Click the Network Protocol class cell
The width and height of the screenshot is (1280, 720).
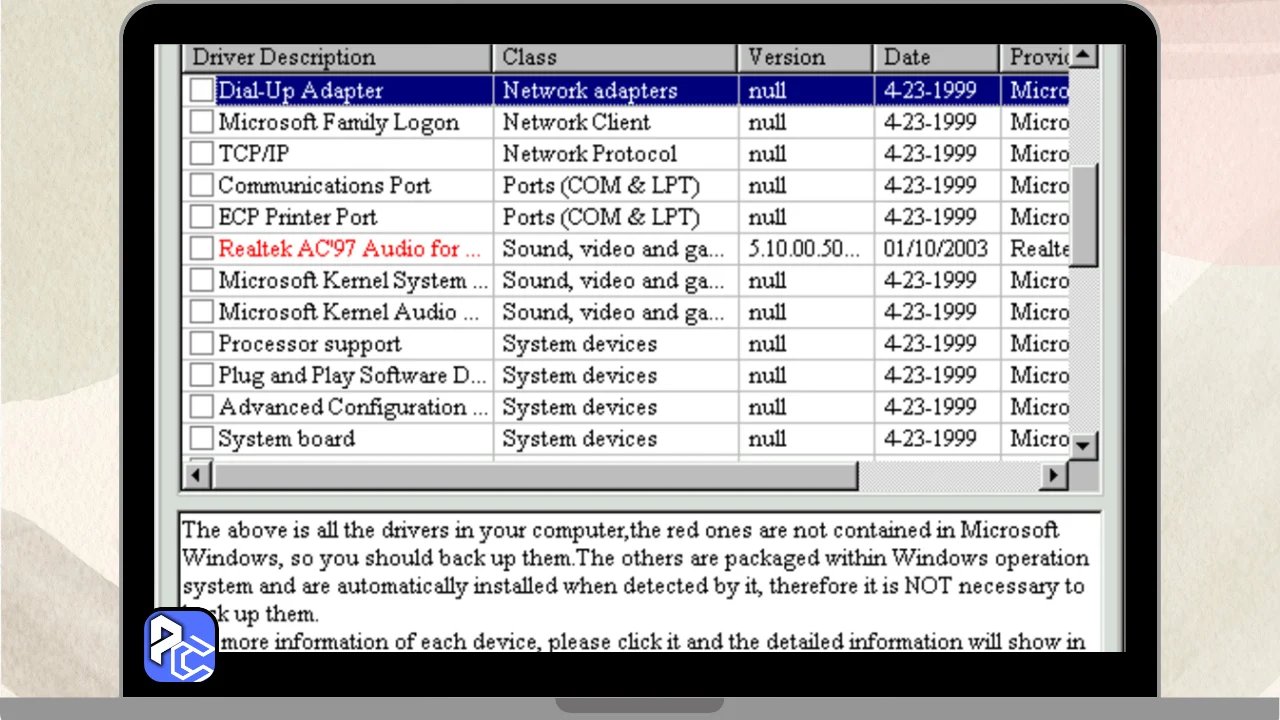[616, 154]
